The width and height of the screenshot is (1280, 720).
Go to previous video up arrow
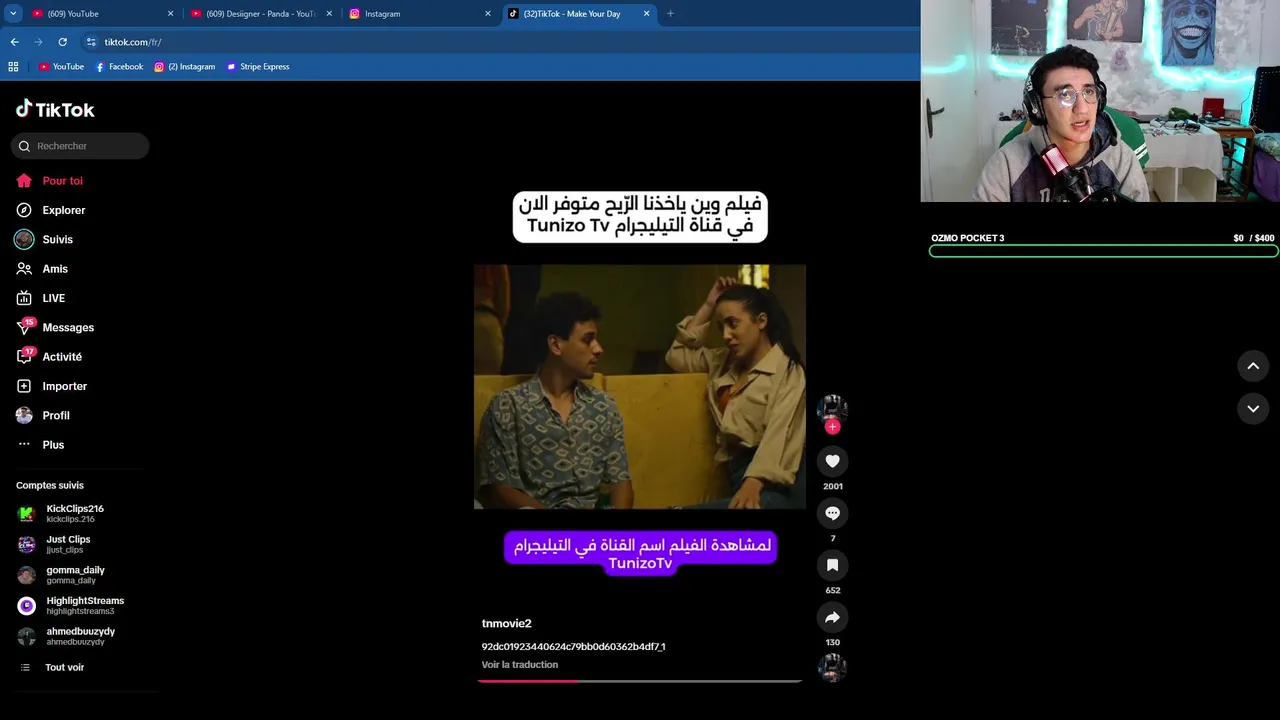1253,366
